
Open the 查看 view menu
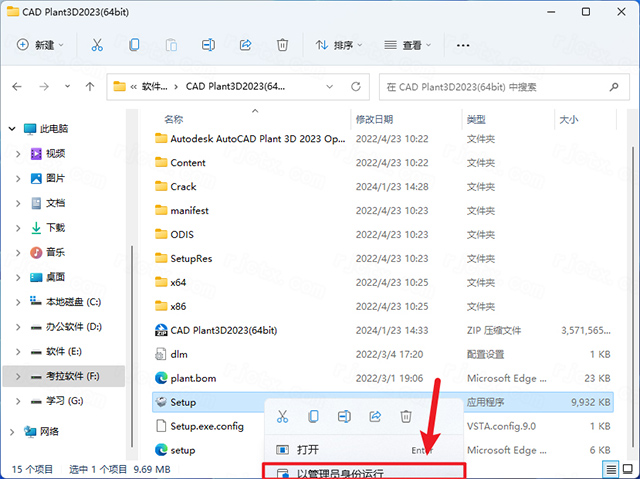407,45
